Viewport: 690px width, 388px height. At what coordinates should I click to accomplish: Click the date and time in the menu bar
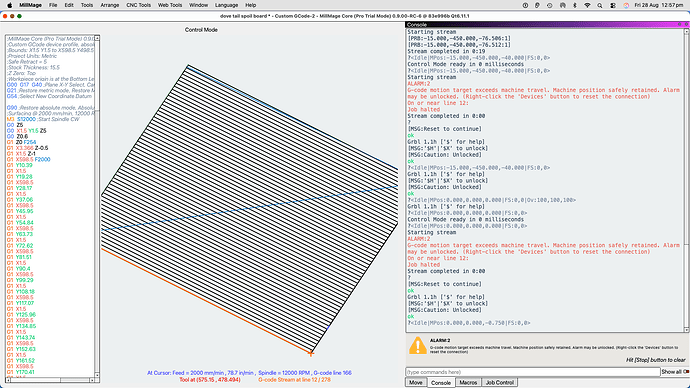coord(659,5)
